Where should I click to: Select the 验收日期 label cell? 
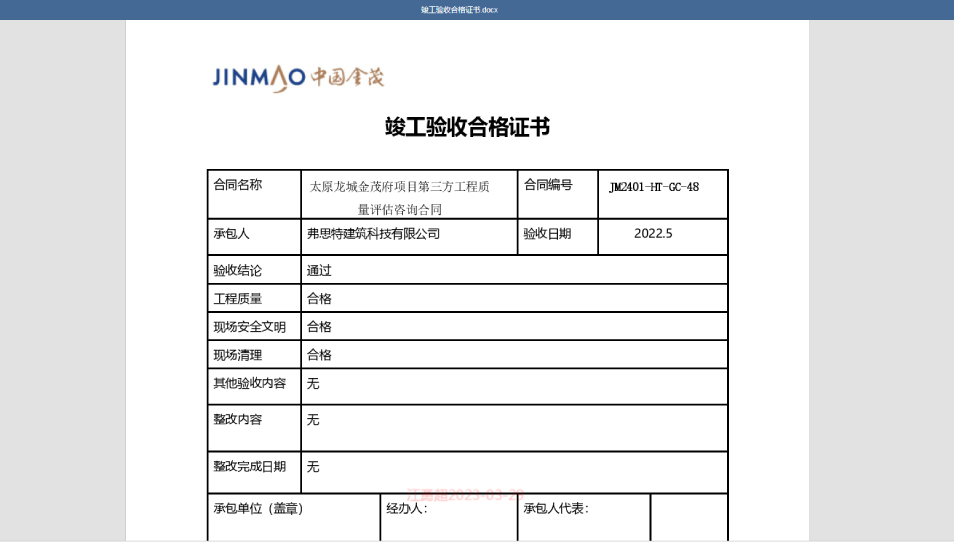548,234
